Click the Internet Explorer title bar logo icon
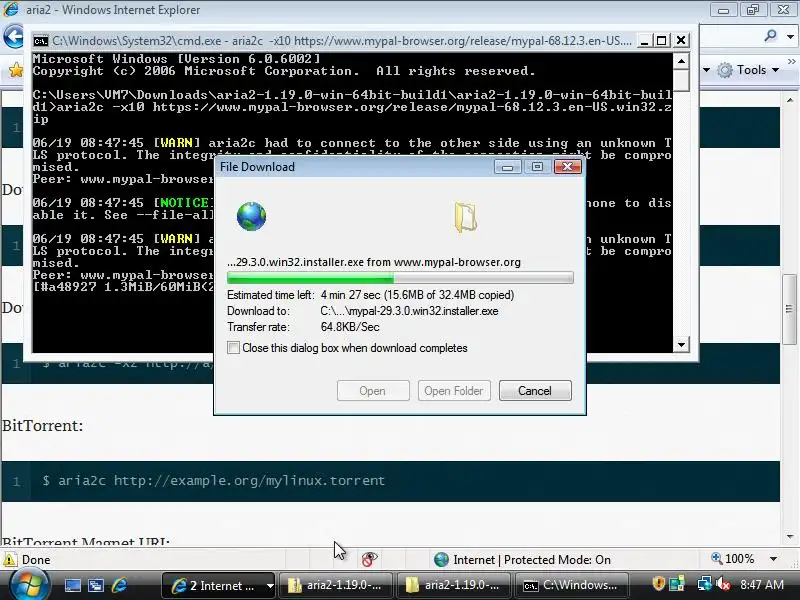The width and height of the screenshot is (800, 600). [10, 9]
